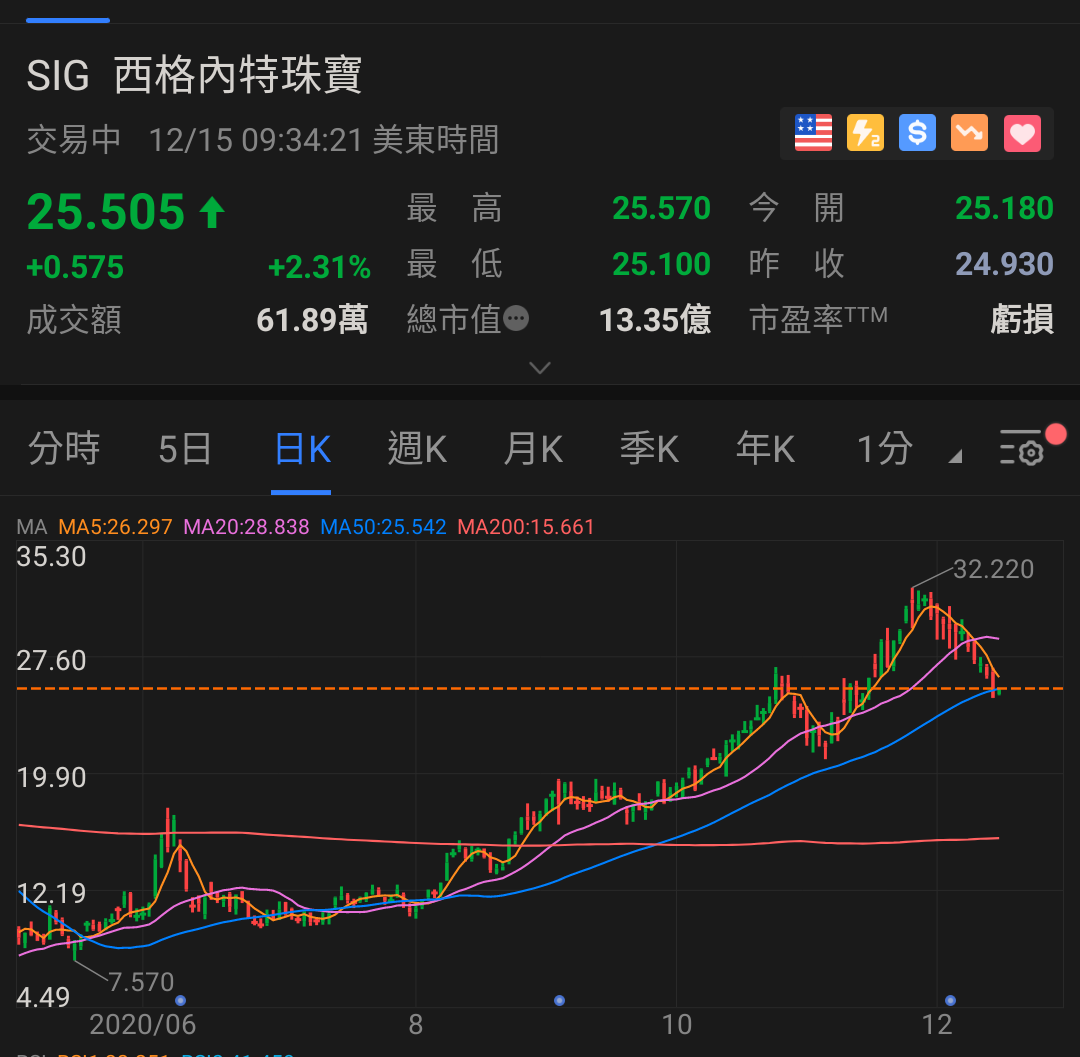Tap the orange downtrend short-selling icon
The image size is (1080, 1057).
pyautogui.click(x=970, y=132)
